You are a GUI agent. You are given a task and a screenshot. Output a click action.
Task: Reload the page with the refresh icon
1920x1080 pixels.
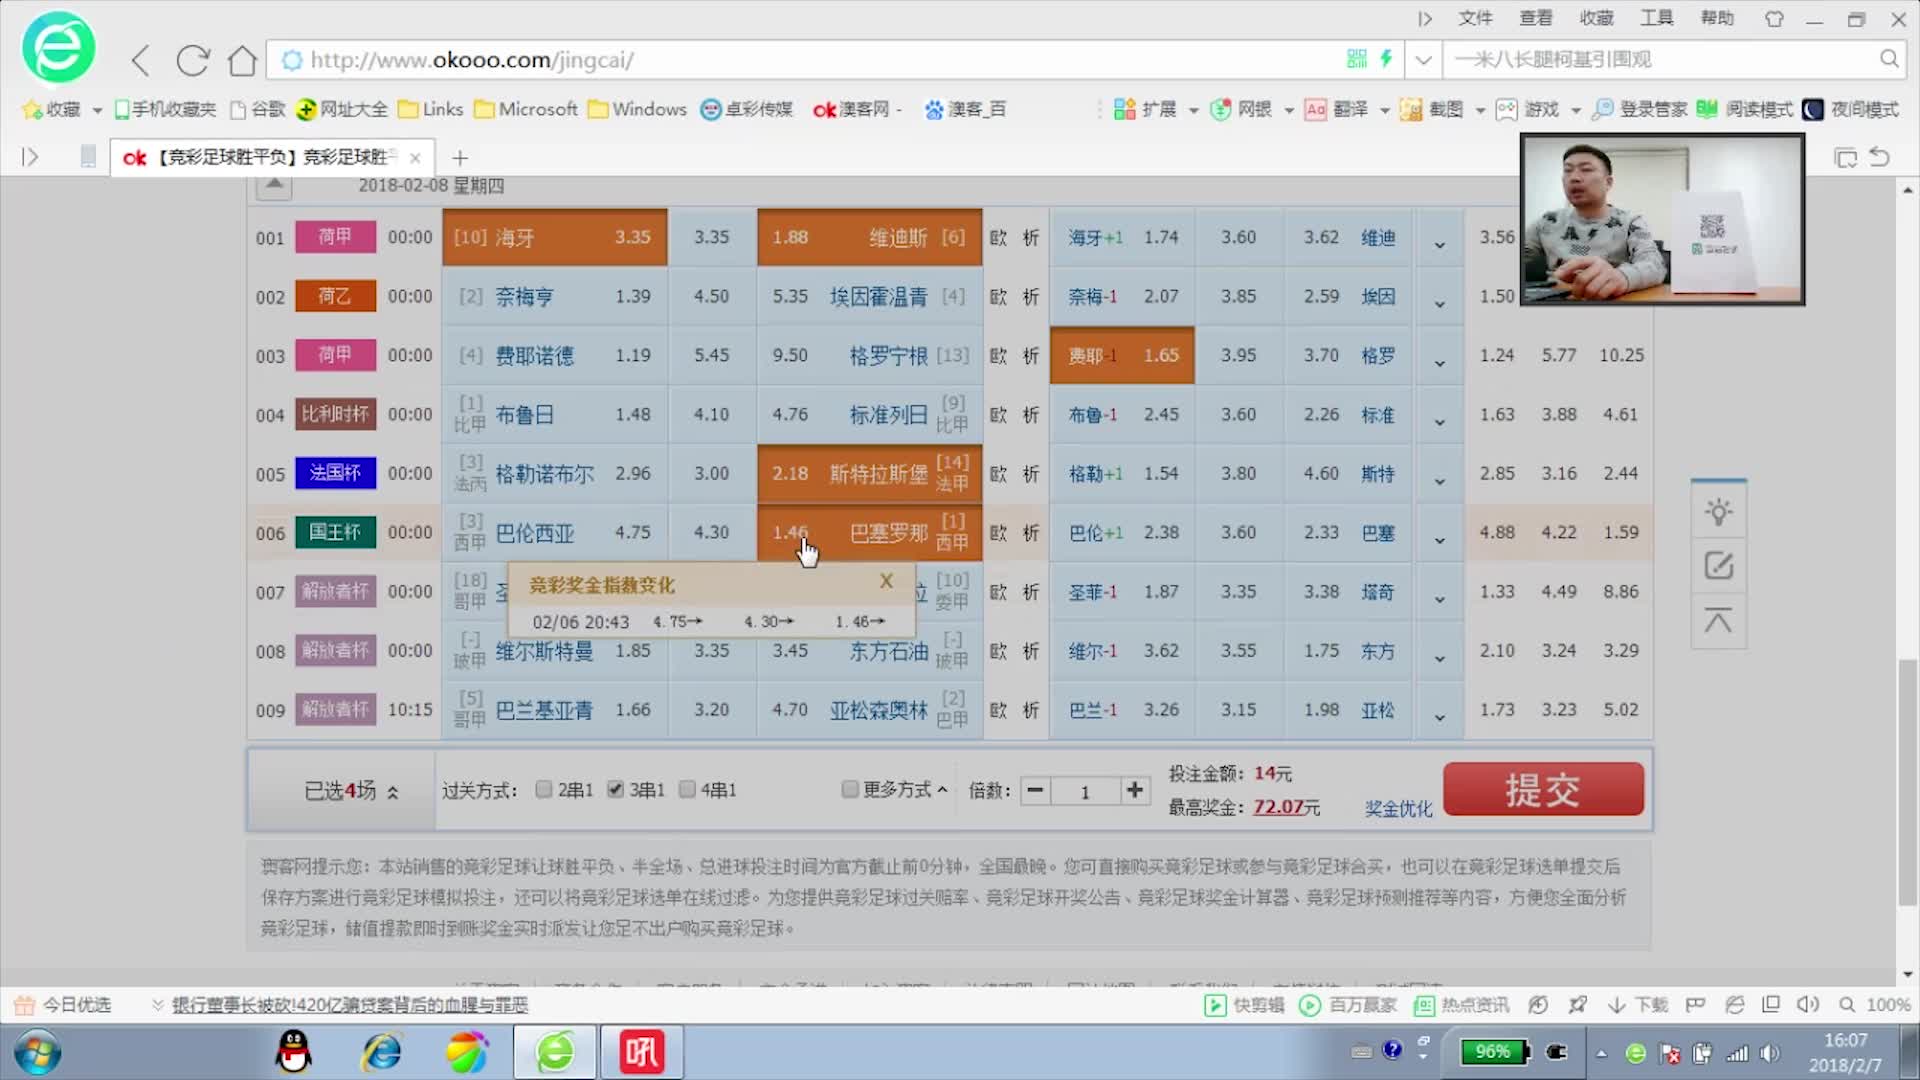pyautogui.click(x=192, y=60)
